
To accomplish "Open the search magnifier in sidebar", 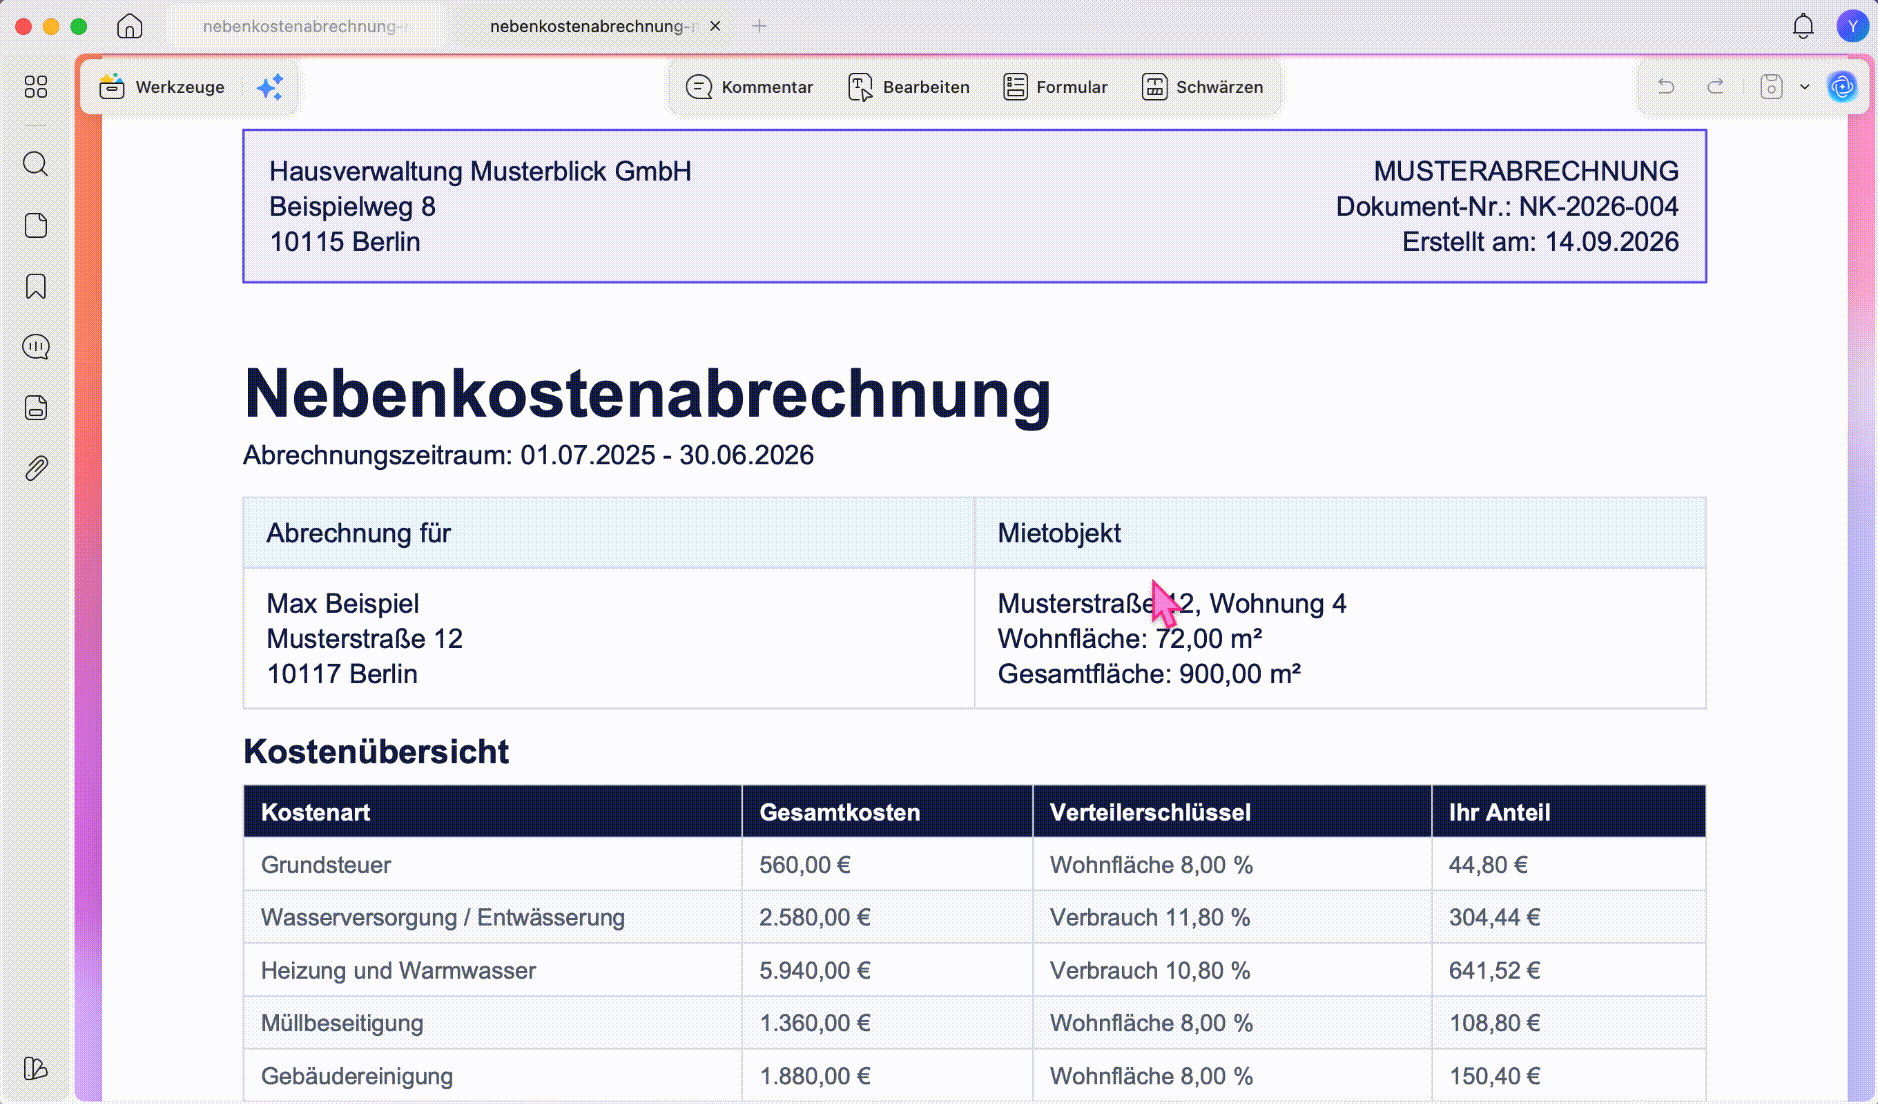I will pyautogui.click(x=36, y=164).
